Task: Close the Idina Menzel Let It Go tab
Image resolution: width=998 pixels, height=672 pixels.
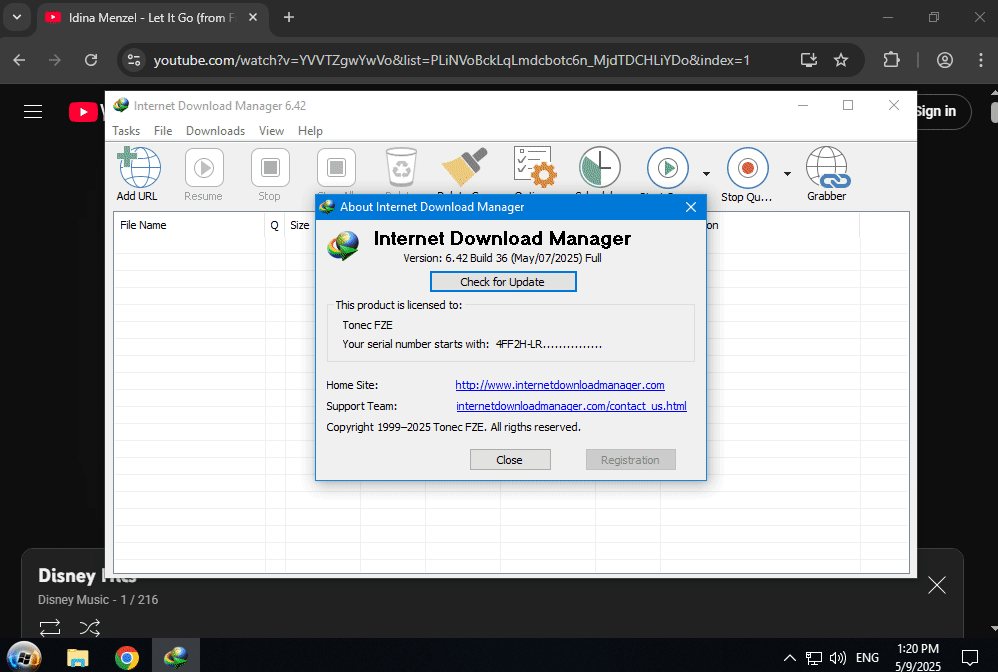Action: (253, 17)
